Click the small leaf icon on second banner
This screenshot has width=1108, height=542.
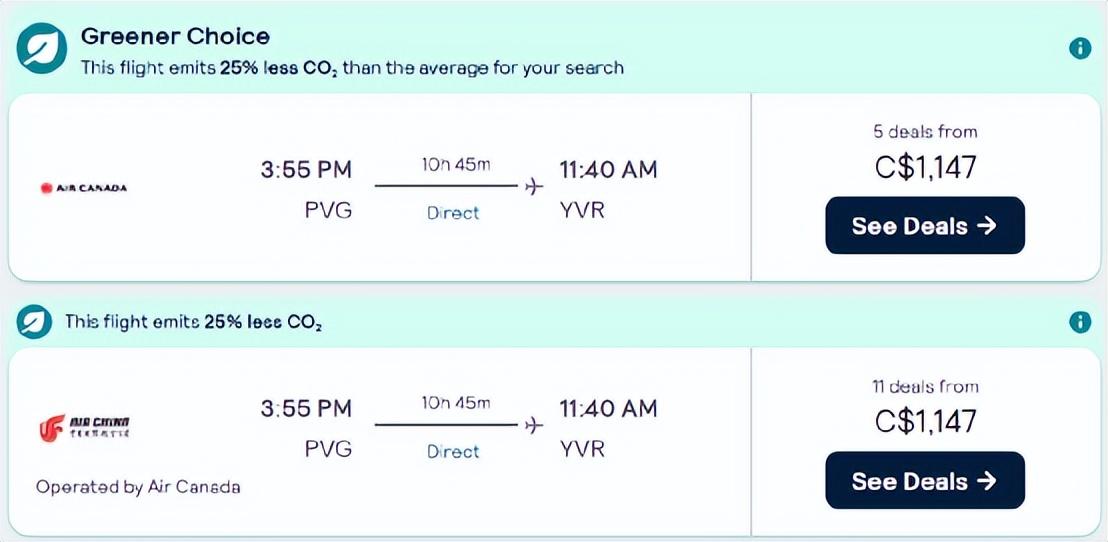pos(35,322)
